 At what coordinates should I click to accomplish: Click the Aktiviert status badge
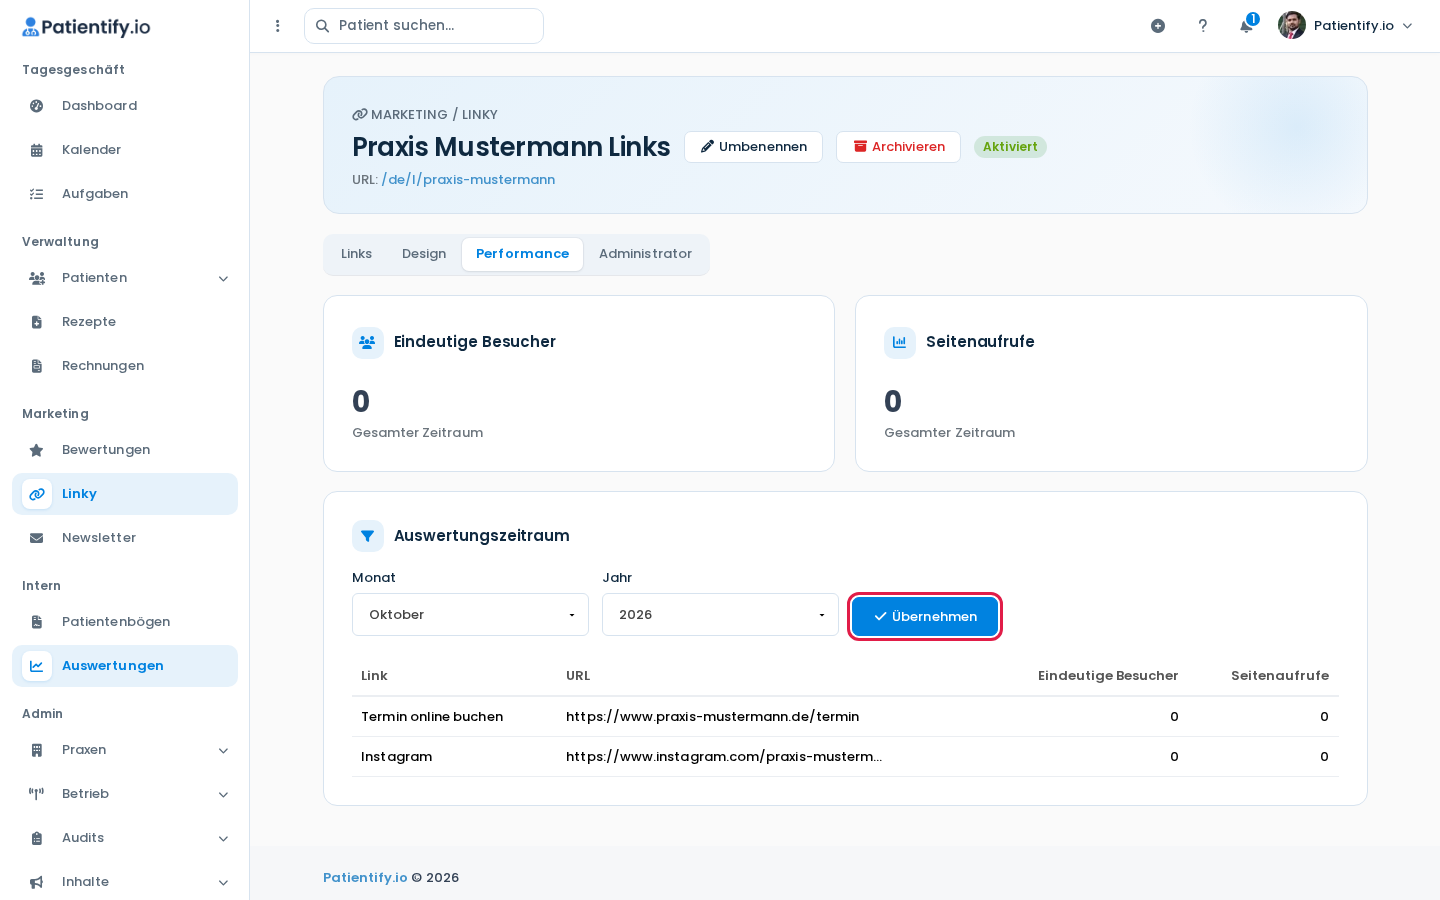coord(1010,147)
